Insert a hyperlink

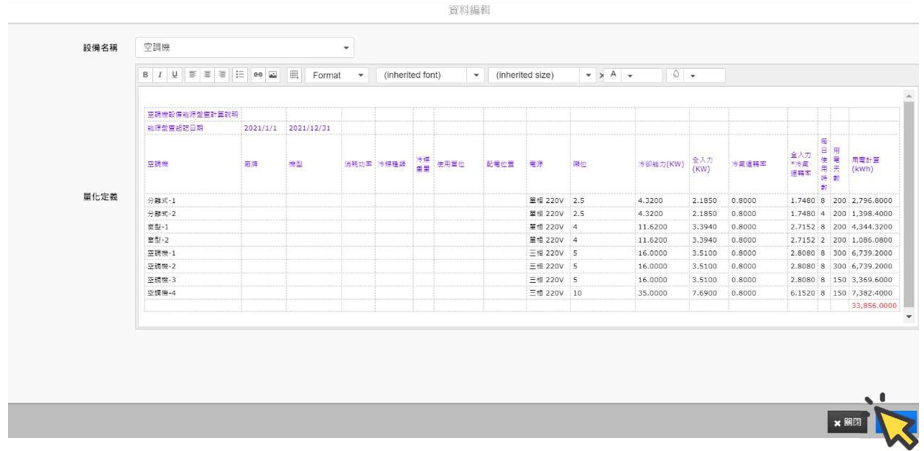click(x=258, y=75)
